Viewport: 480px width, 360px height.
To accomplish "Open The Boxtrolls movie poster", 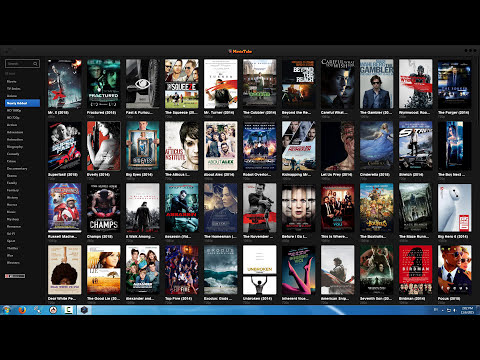I will click(x=377, y=208).
